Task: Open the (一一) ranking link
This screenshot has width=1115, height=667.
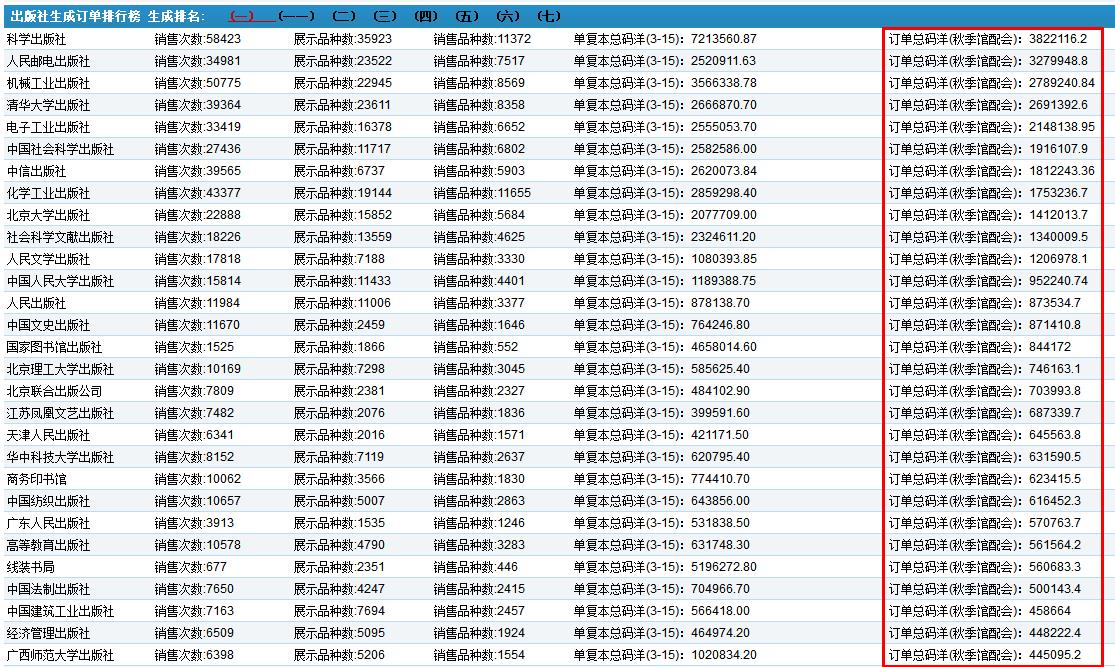Action: point(296,17)
